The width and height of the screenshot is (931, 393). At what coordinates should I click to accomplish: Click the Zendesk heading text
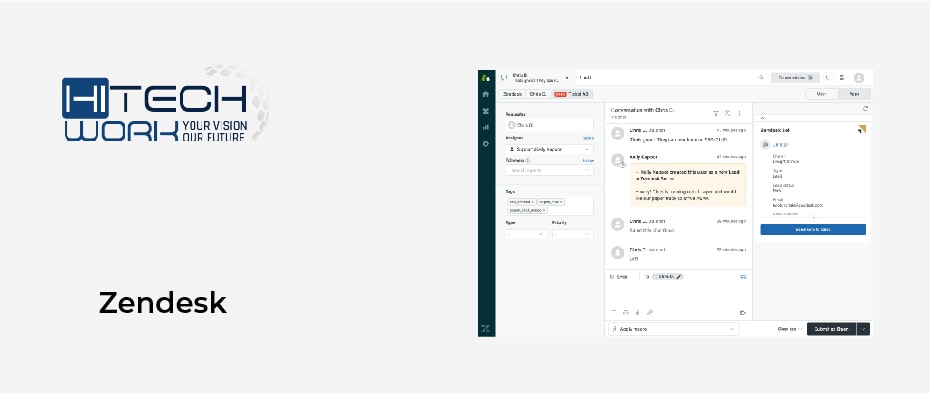click(163, 303)
